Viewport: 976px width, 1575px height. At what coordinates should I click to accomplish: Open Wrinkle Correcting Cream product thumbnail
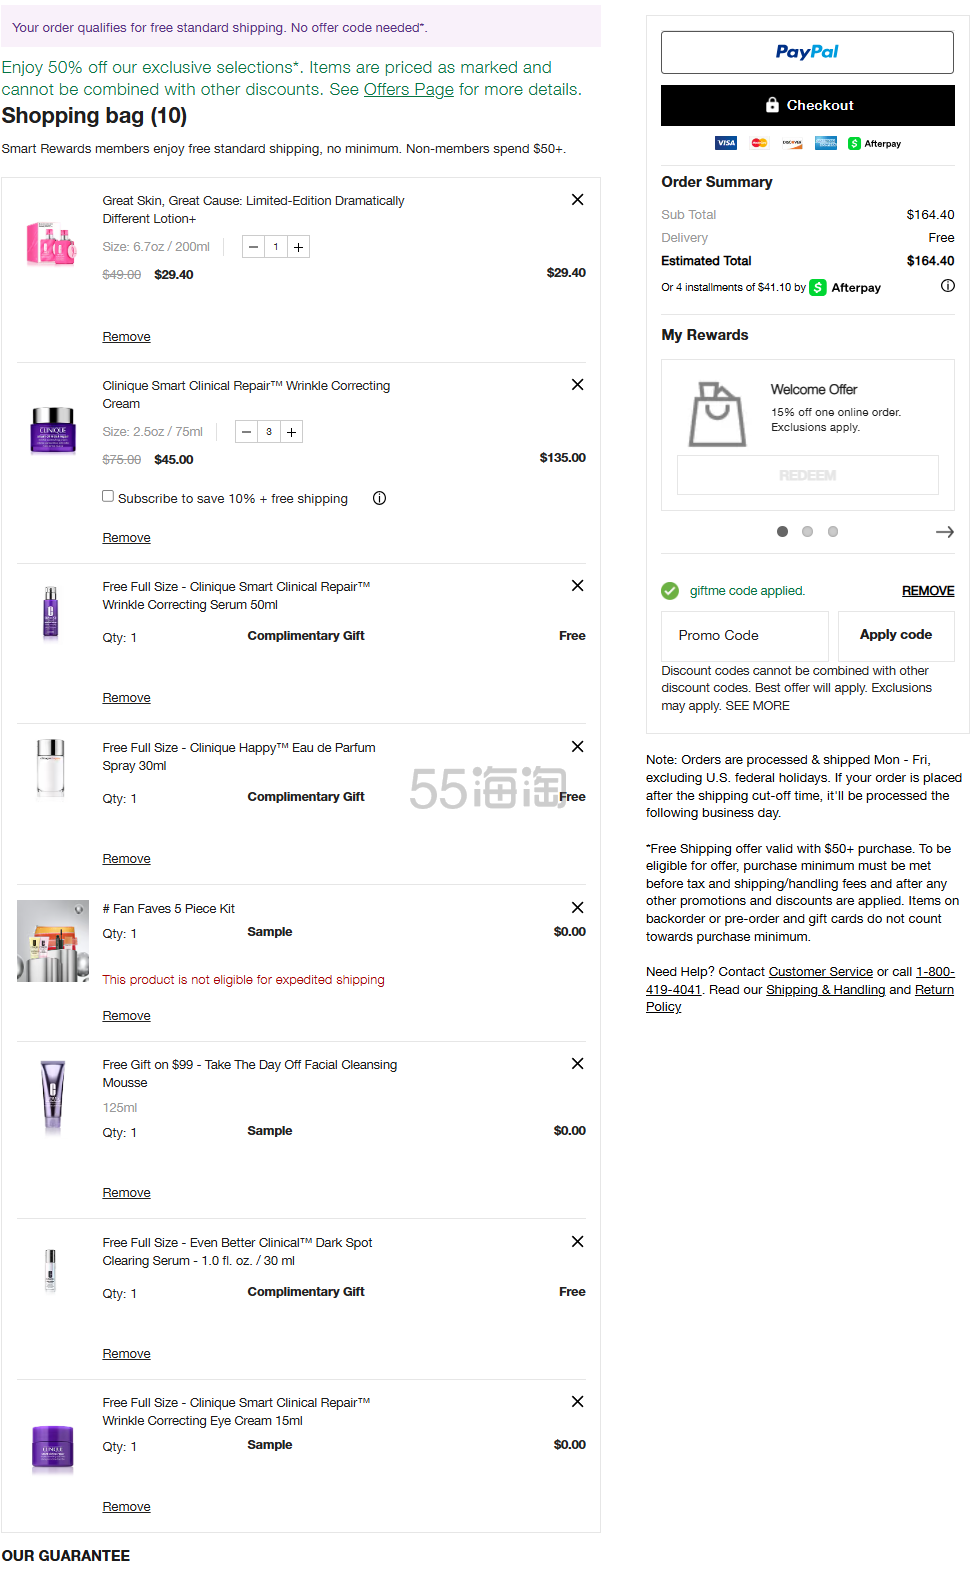pyautogui.click(x=53, y=431)
